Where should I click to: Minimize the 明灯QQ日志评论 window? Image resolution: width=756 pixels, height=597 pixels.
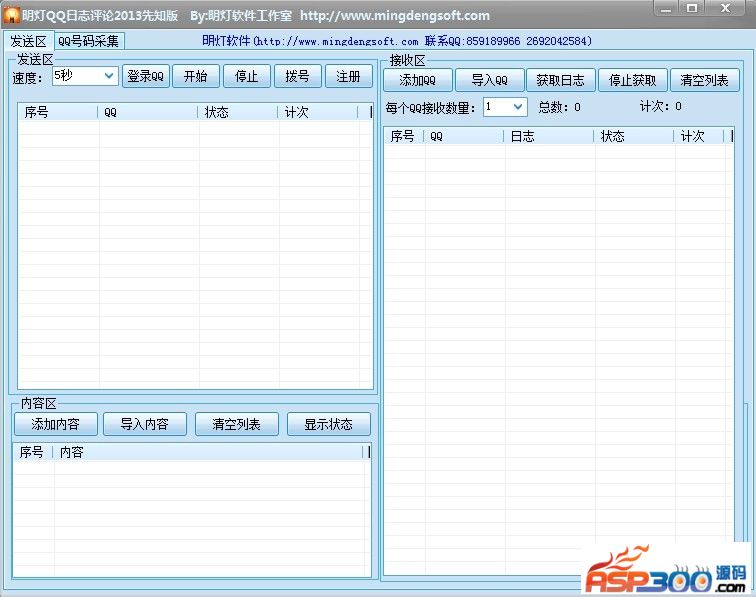pos(666,8)
